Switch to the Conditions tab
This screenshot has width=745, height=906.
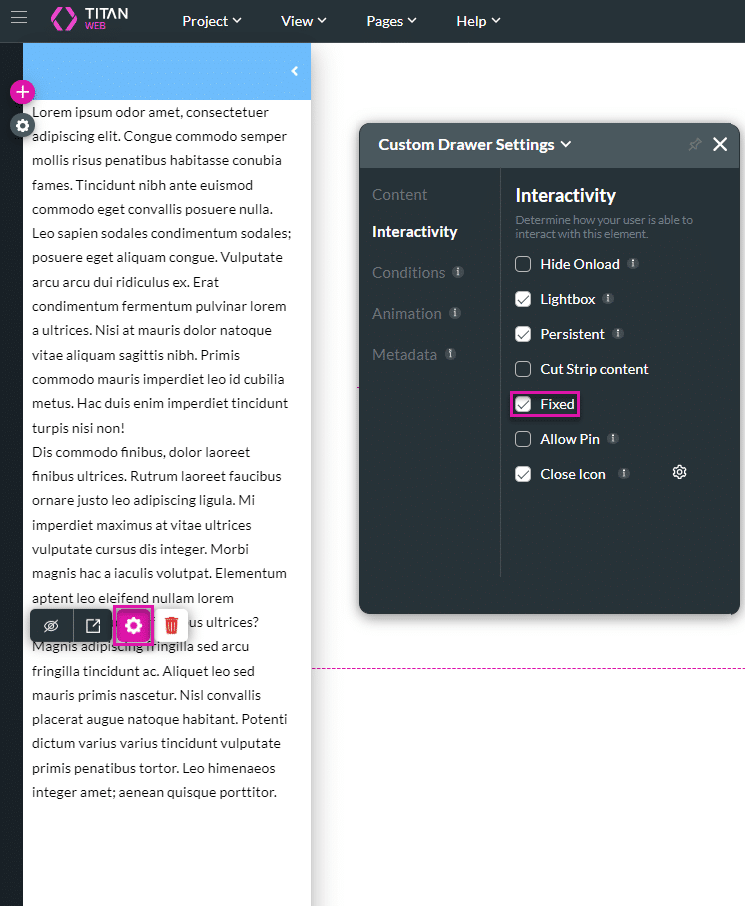(408, 272)
